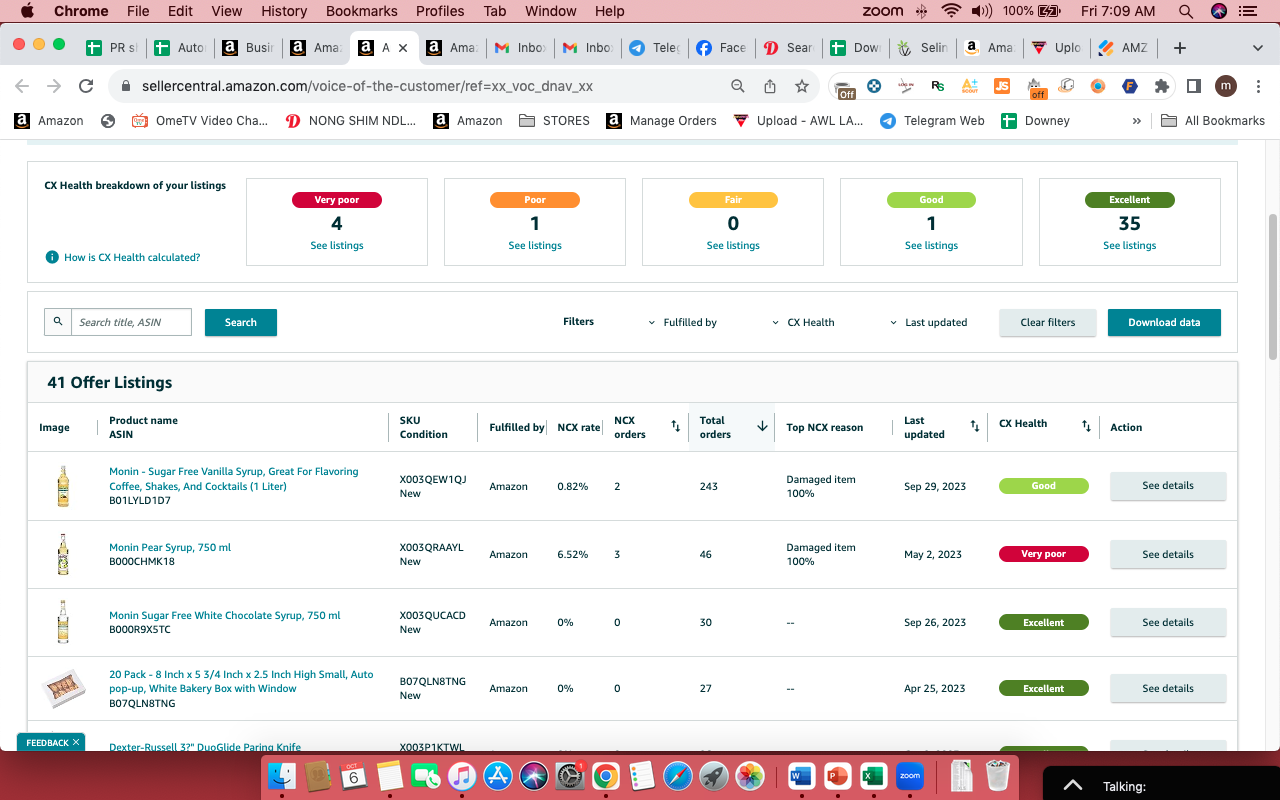Screen dimensions: 1280x800
Task: Sort the table by NCX orders
Action: click(x=675, y=427)
